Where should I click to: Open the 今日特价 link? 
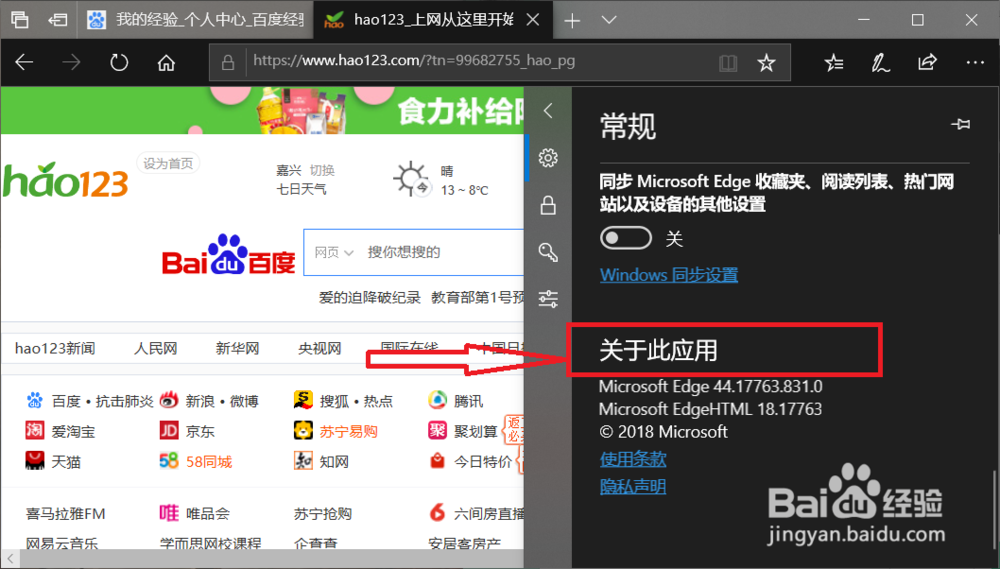[483, 461]
